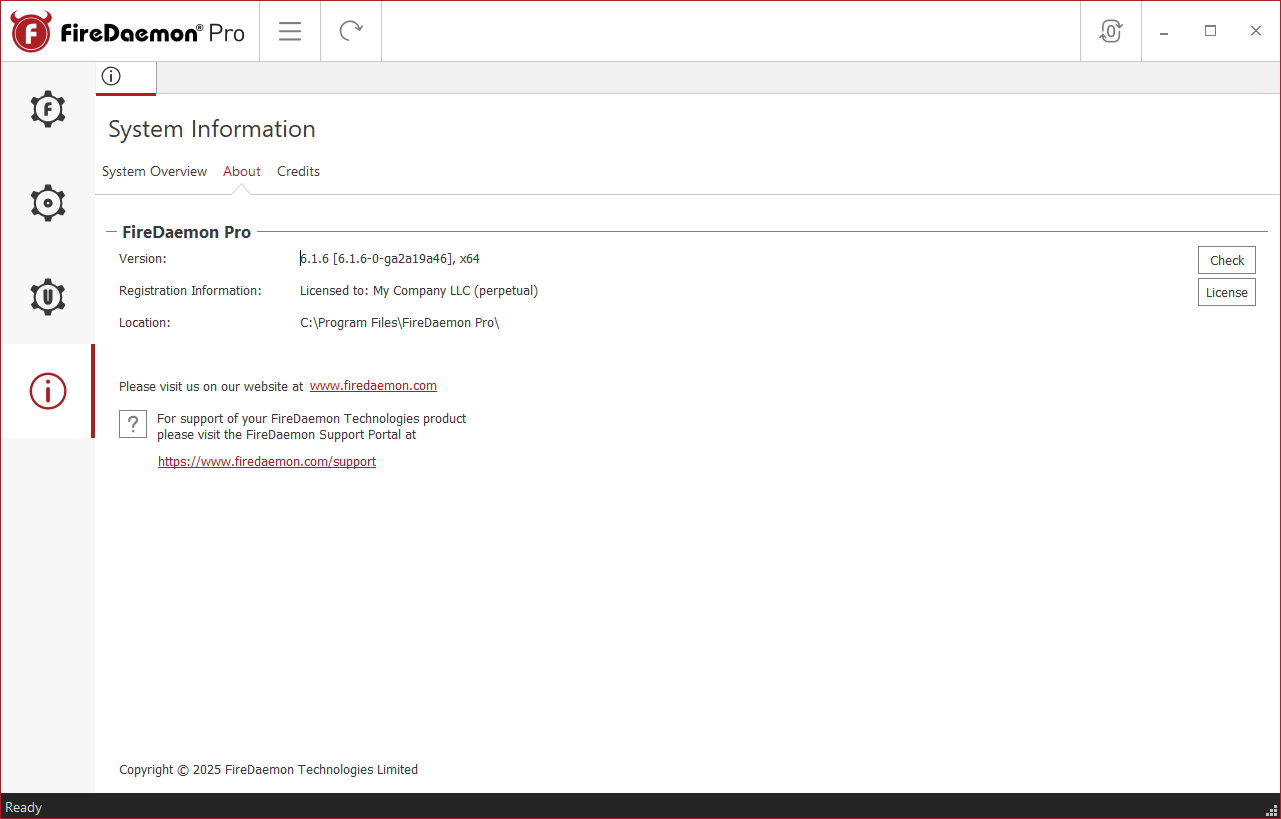Click the 'System Information' heading
Screen dimensions: 1281x819
pyautogui.click(x=212, y=129)
